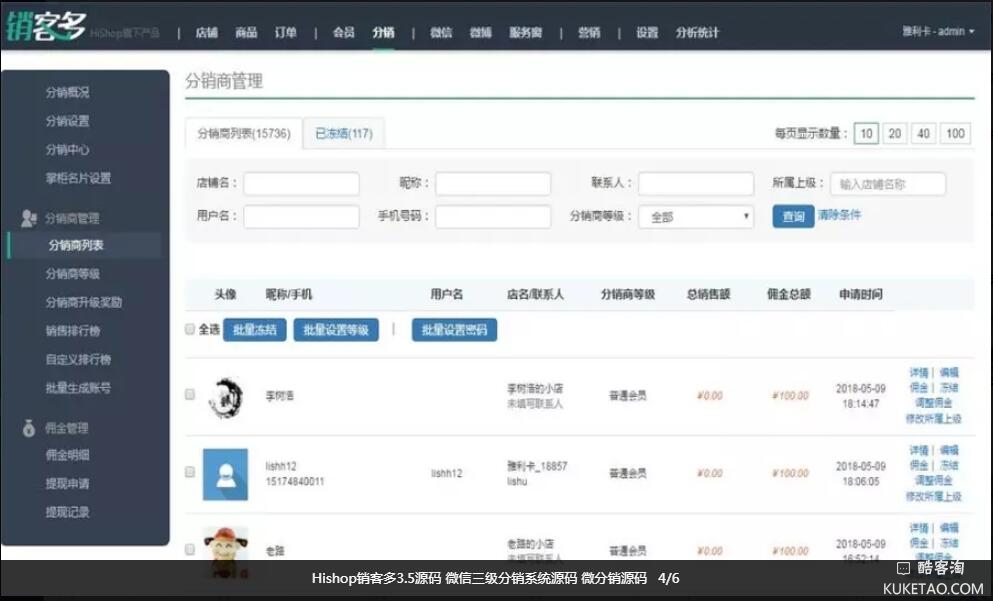Click the 批量冻结 button
The image size is (993, 601).
(254, 330)
